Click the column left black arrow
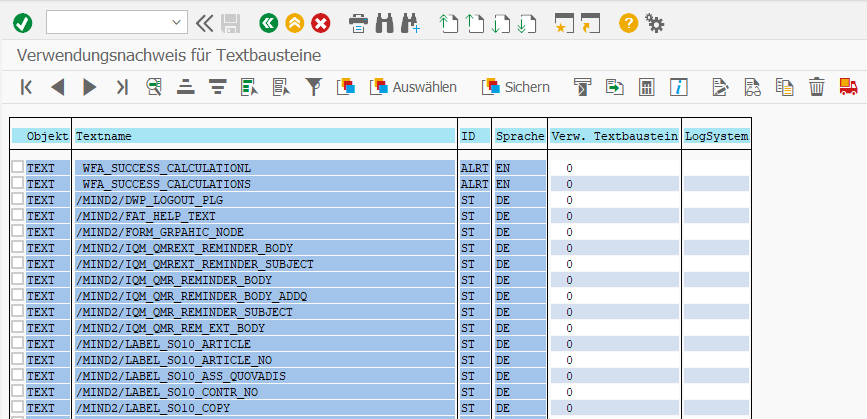 58,87
